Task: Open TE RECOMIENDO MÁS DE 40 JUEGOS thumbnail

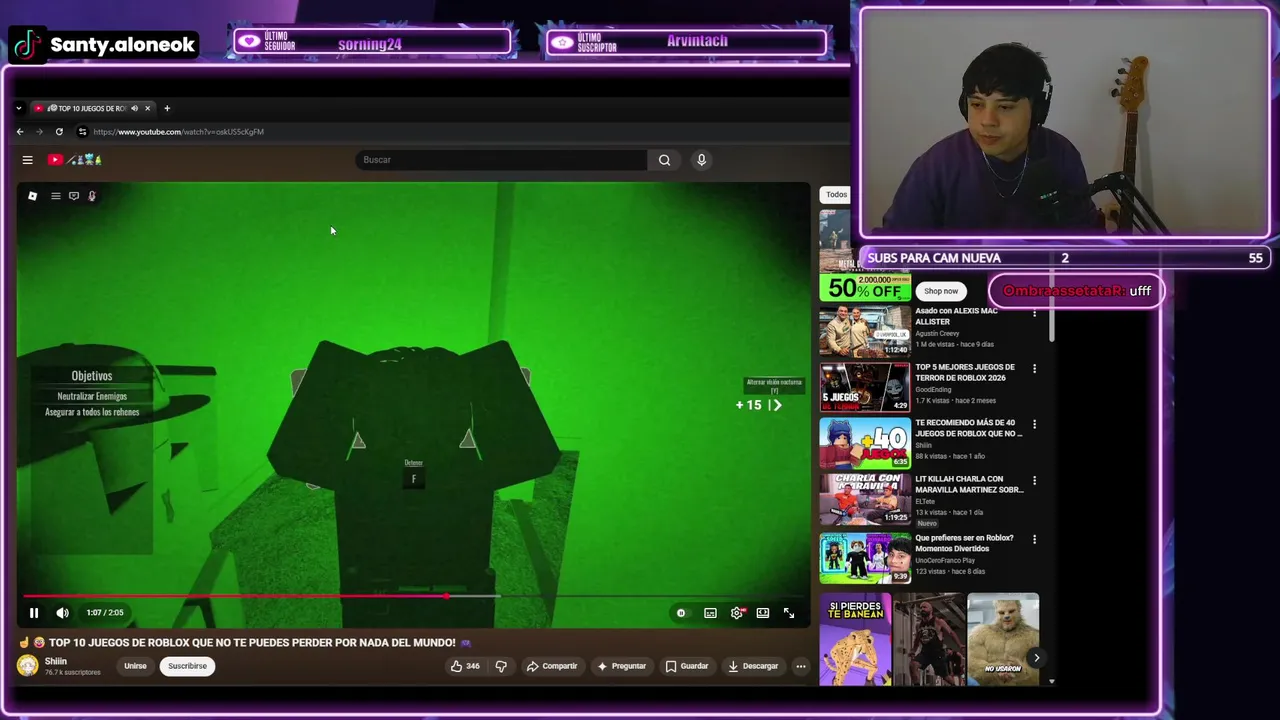Action: tap(865, 444)
